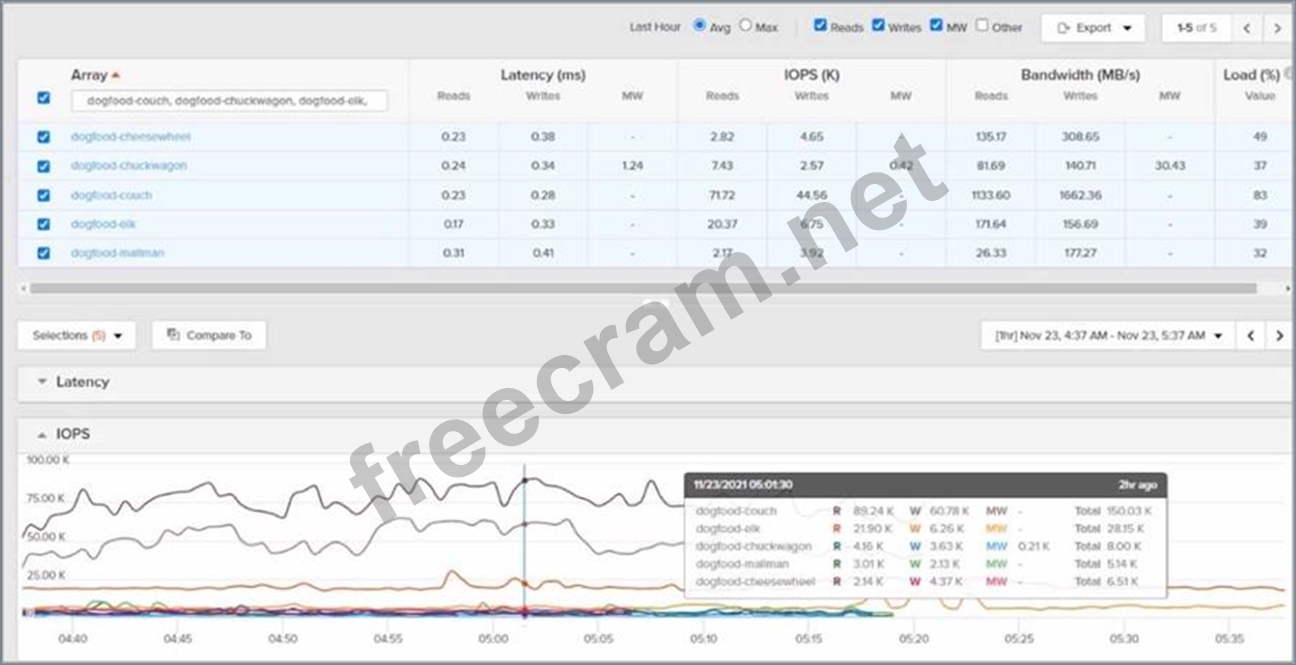Image resolution: width=1296 pixels, height=665 pixels.
Task: Go to previous time range arrow
Action: pyautogui.click(x=1250, y=336)
